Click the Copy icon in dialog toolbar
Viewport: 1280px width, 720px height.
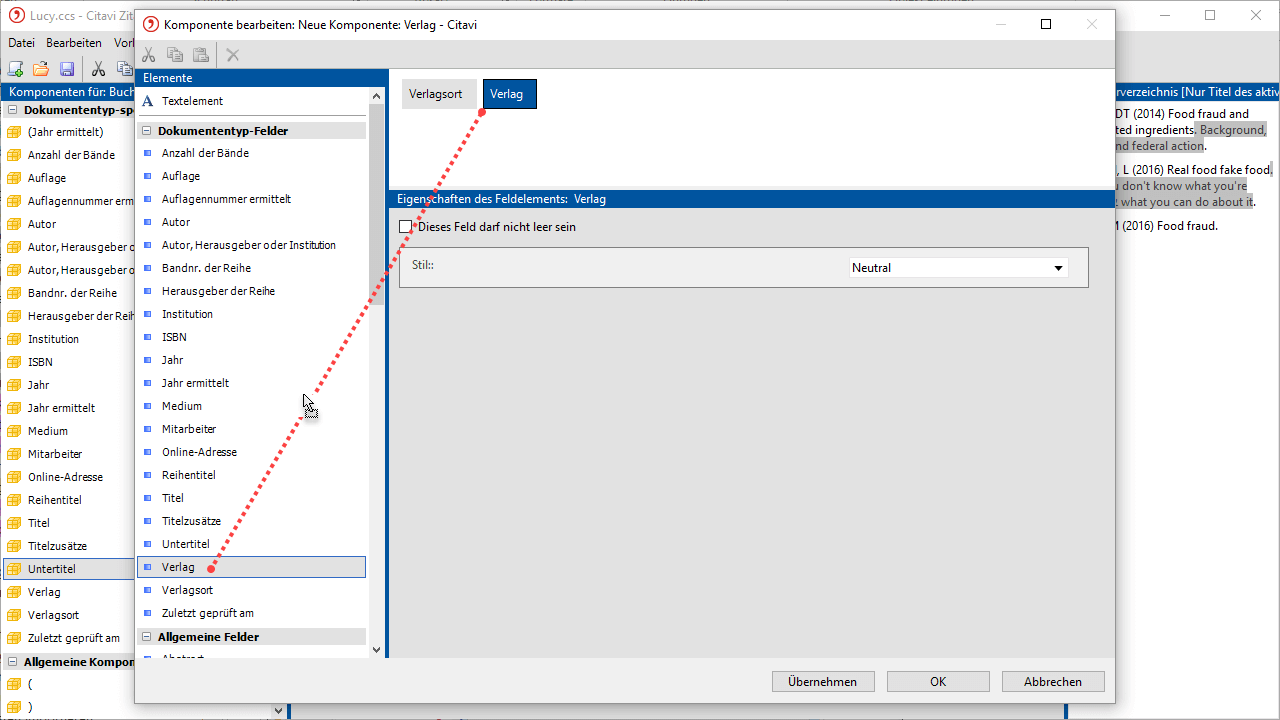tap(175, 55)
